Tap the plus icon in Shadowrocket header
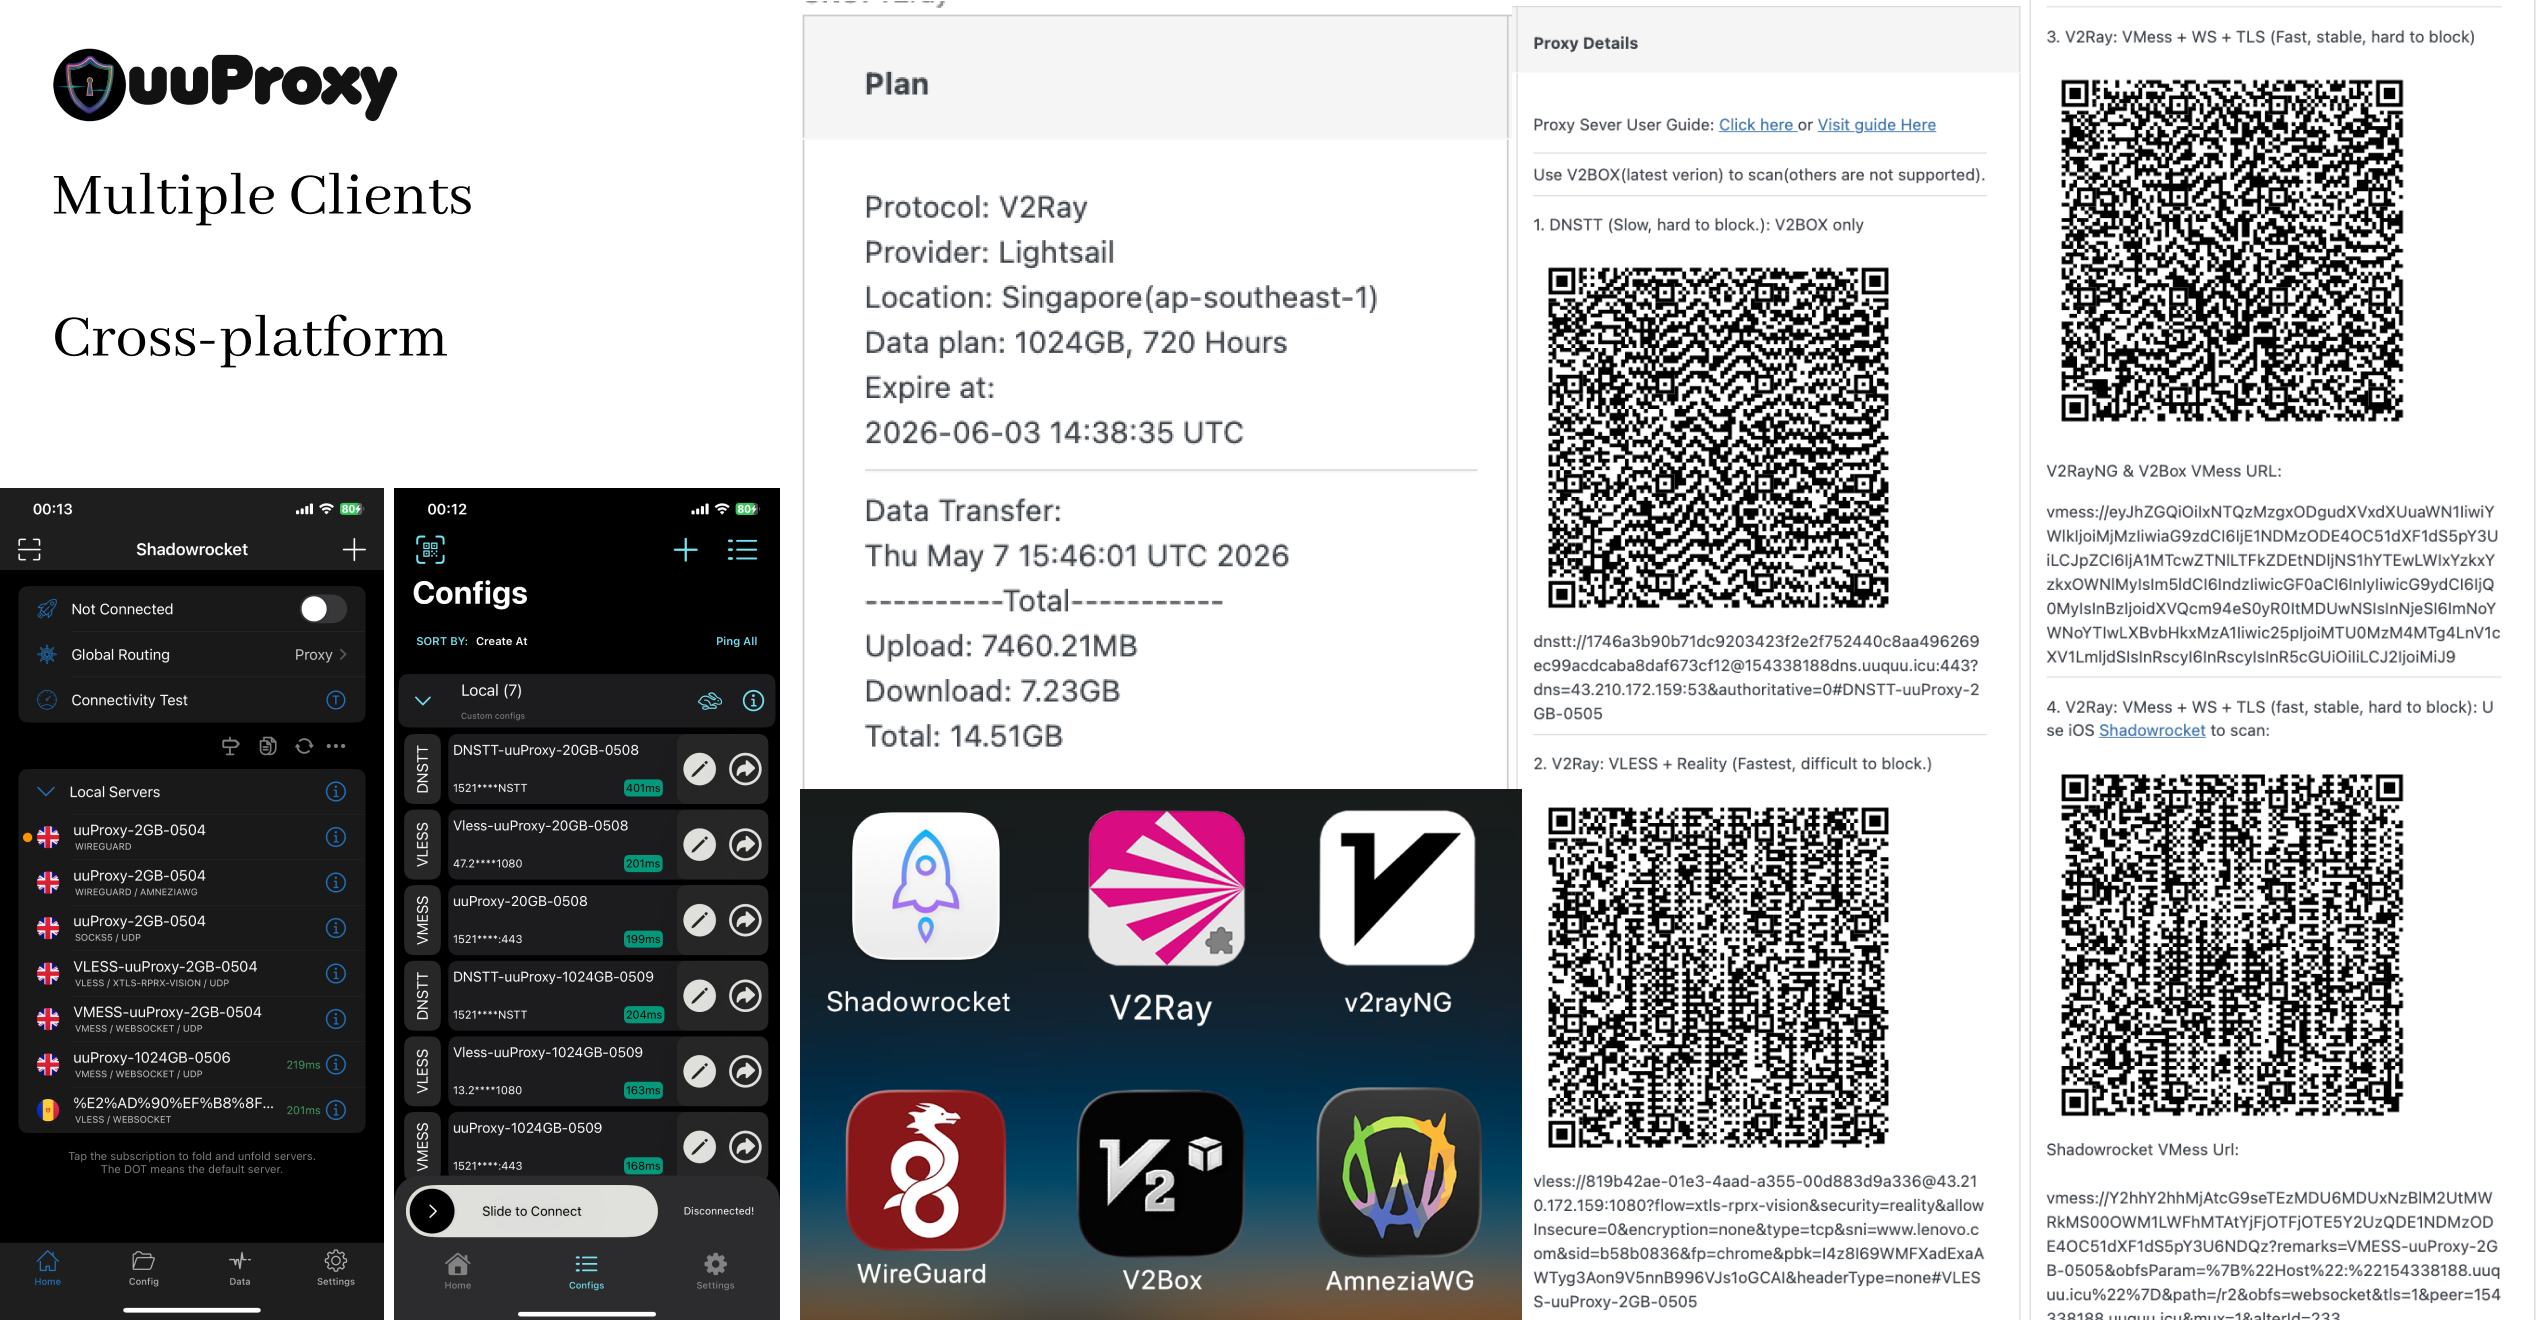 [x=354, y=549]
